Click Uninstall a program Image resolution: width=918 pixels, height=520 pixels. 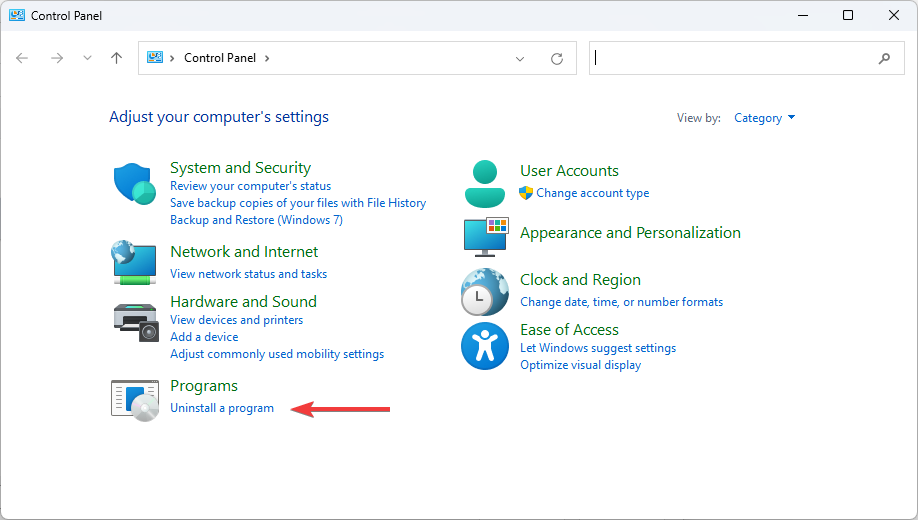point(222,408)
